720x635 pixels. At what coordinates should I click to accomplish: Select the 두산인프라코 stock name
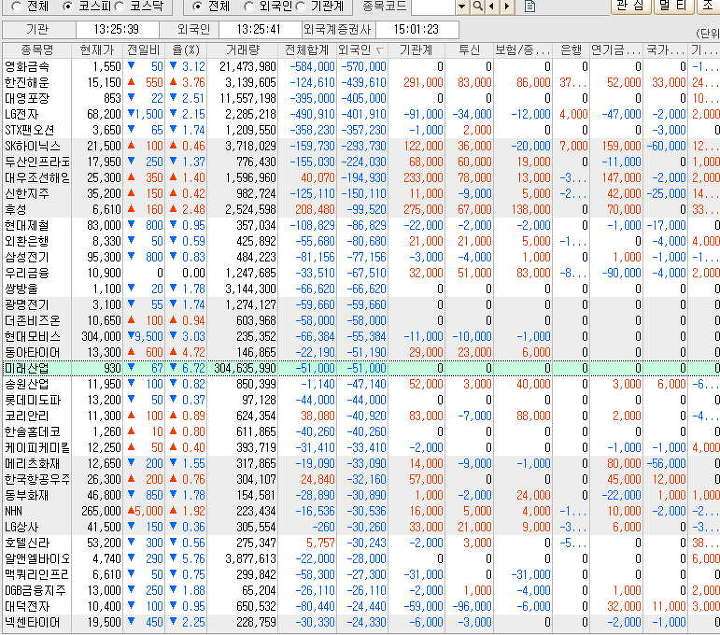tap(37, 162)
